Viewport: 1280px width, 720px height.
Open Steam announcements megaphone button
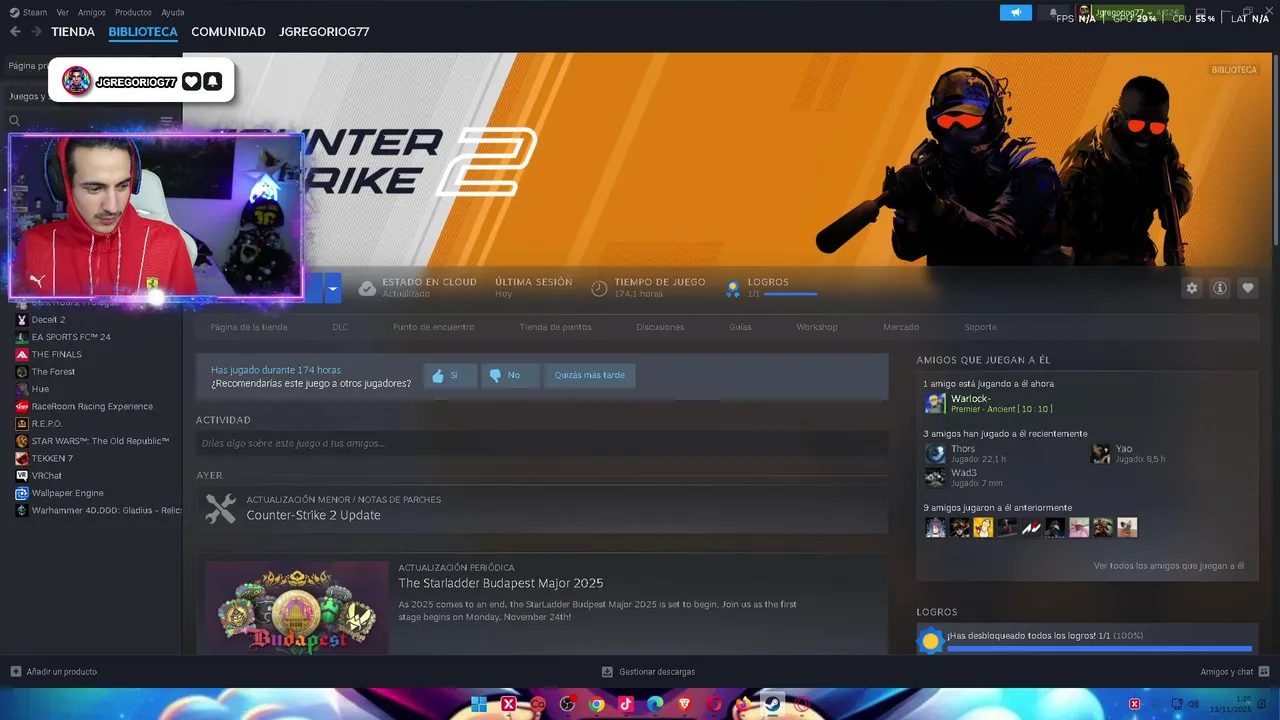click(1016, 13)
